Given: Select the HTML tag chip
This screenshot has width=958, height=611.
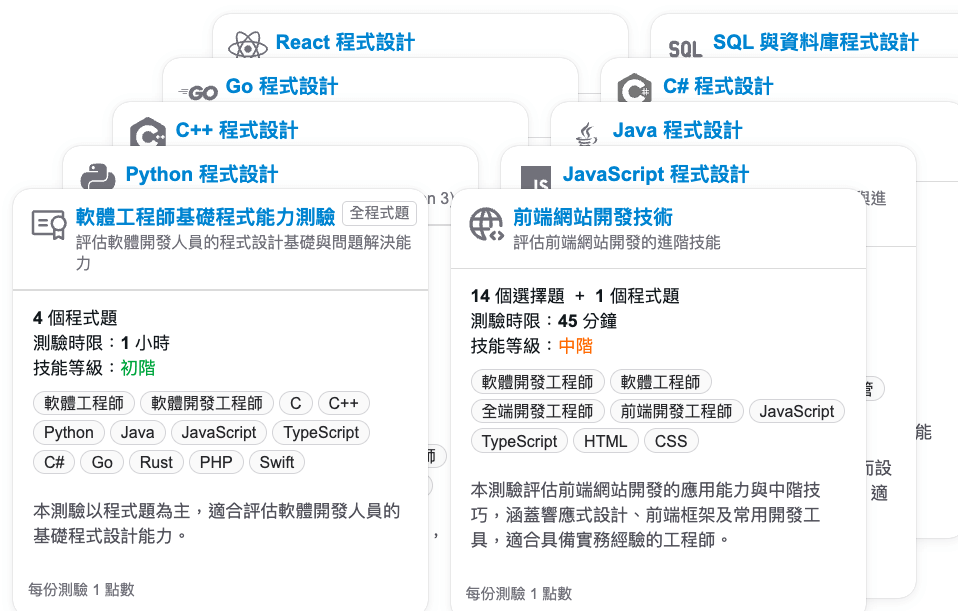Looking at the screenshot, I should click(x=605, y=441).
